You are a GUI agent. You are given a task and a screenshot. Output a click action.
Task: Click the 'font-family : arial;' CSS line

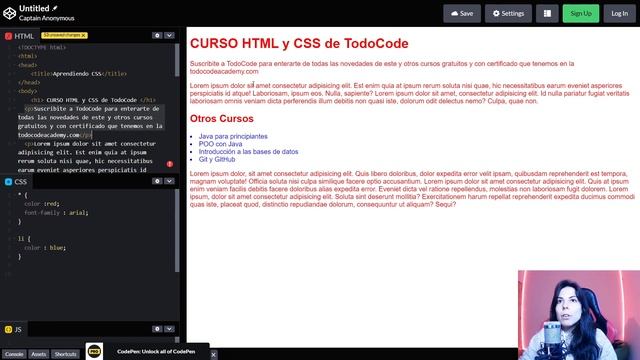pos(56,213)
